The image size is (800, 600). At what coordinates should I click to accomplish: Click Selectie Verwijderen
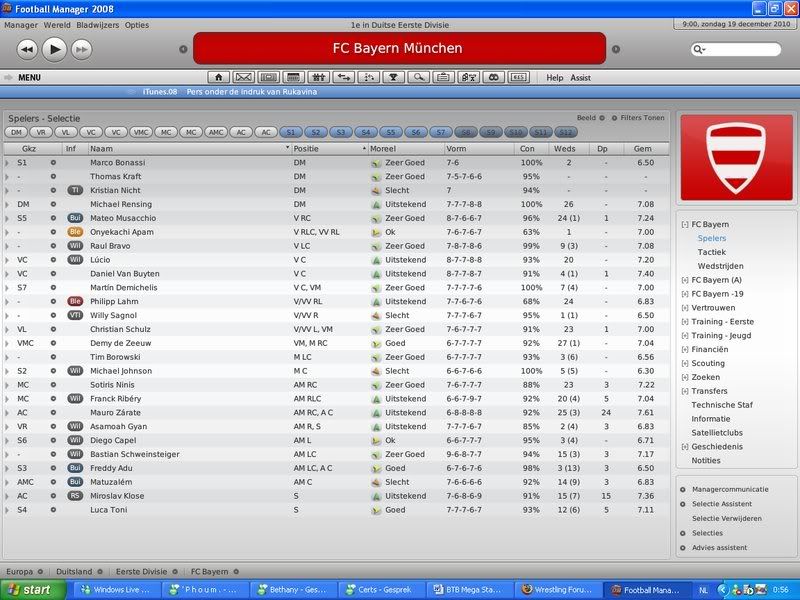(727, 518)
